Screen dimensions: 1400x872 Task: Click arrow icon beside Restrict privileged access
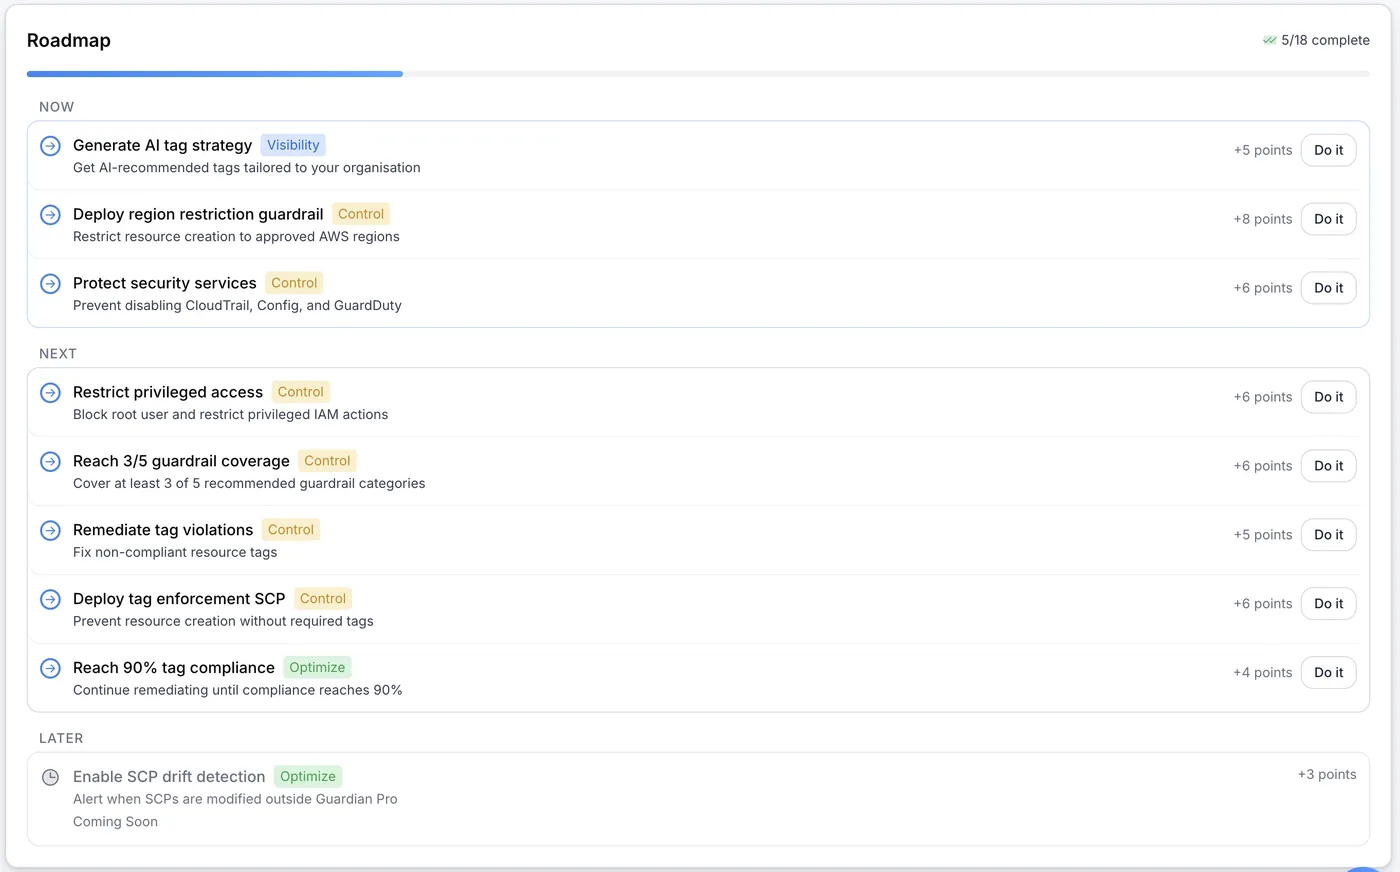point(50,393)
